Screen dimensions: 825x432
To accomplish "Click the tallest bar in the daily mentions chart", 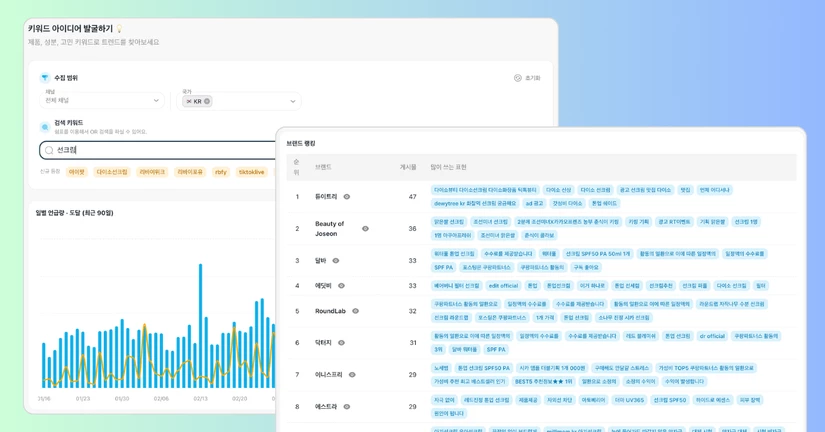I will 200,326.
